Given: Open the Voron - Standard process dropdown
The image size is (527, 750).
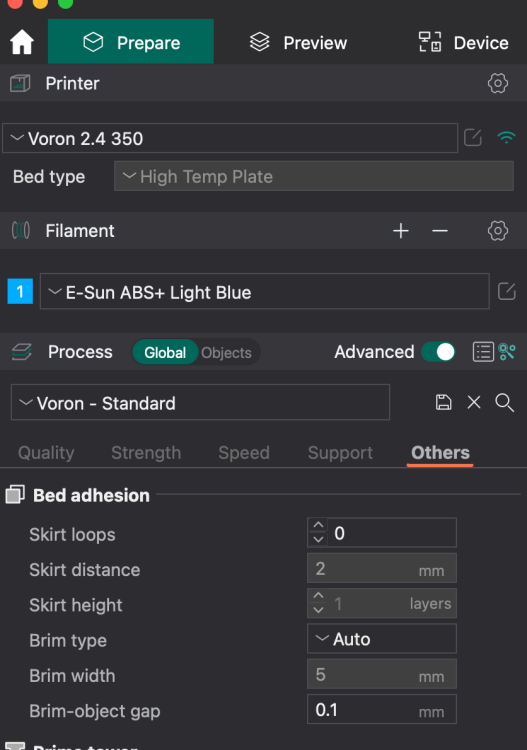Looking at the screenshot, I should (x=200, y=402).
